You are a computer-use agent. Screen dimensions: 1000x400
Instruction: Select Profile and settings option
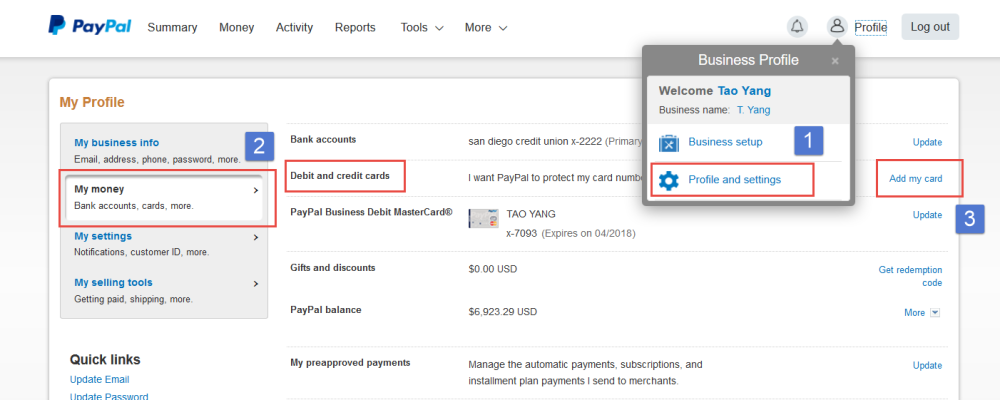[x=735, y=180]
